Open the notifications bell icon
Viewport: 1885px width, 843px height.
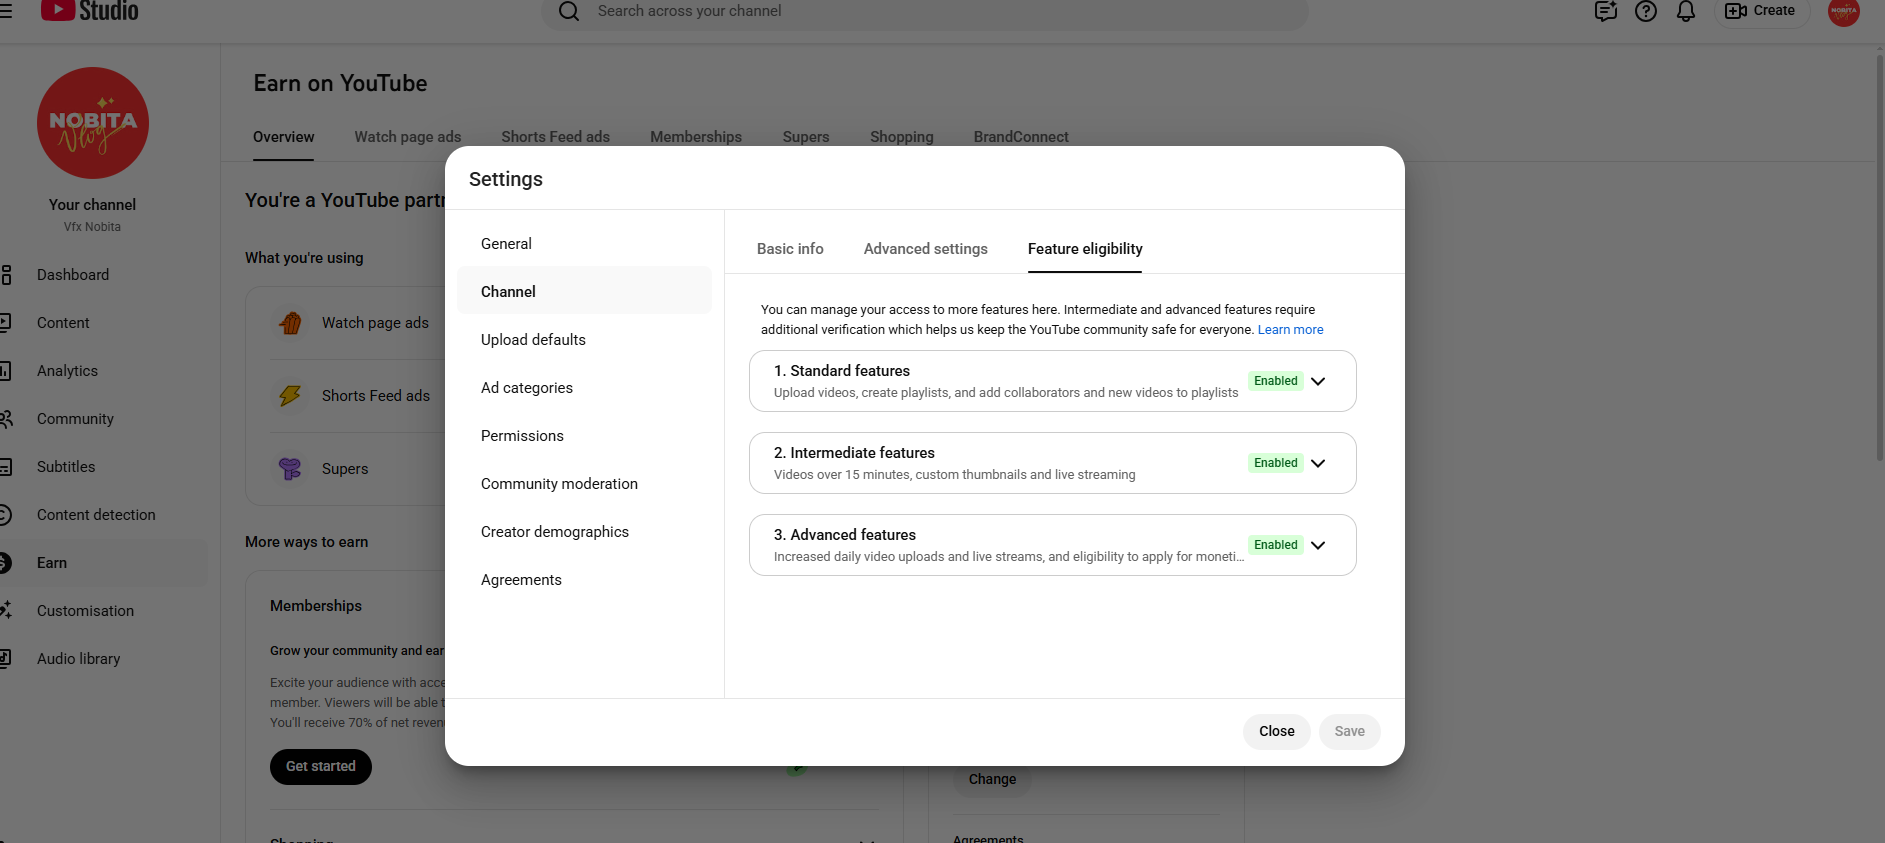tap(1685, 11)
